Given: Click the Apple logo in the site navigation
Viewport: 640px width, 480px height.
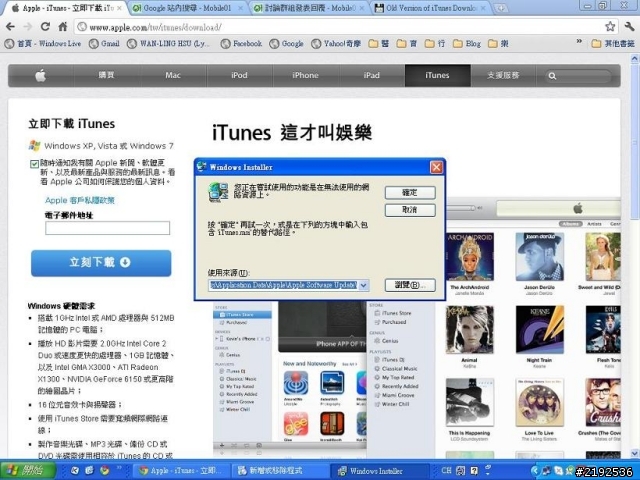Looking at the screenshot, I should click(40, 75).
